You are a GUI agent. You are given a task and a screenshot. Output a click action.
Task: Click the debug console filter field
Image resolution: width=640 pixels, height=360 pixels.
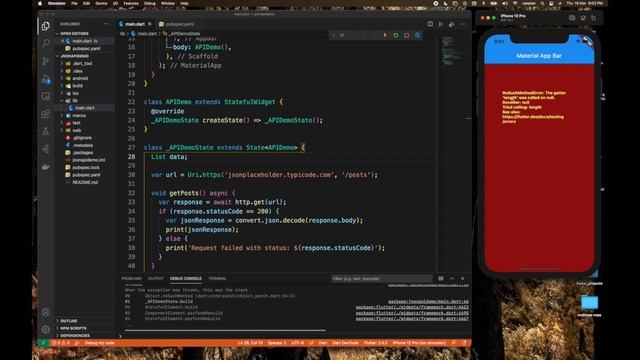(382, 278)
